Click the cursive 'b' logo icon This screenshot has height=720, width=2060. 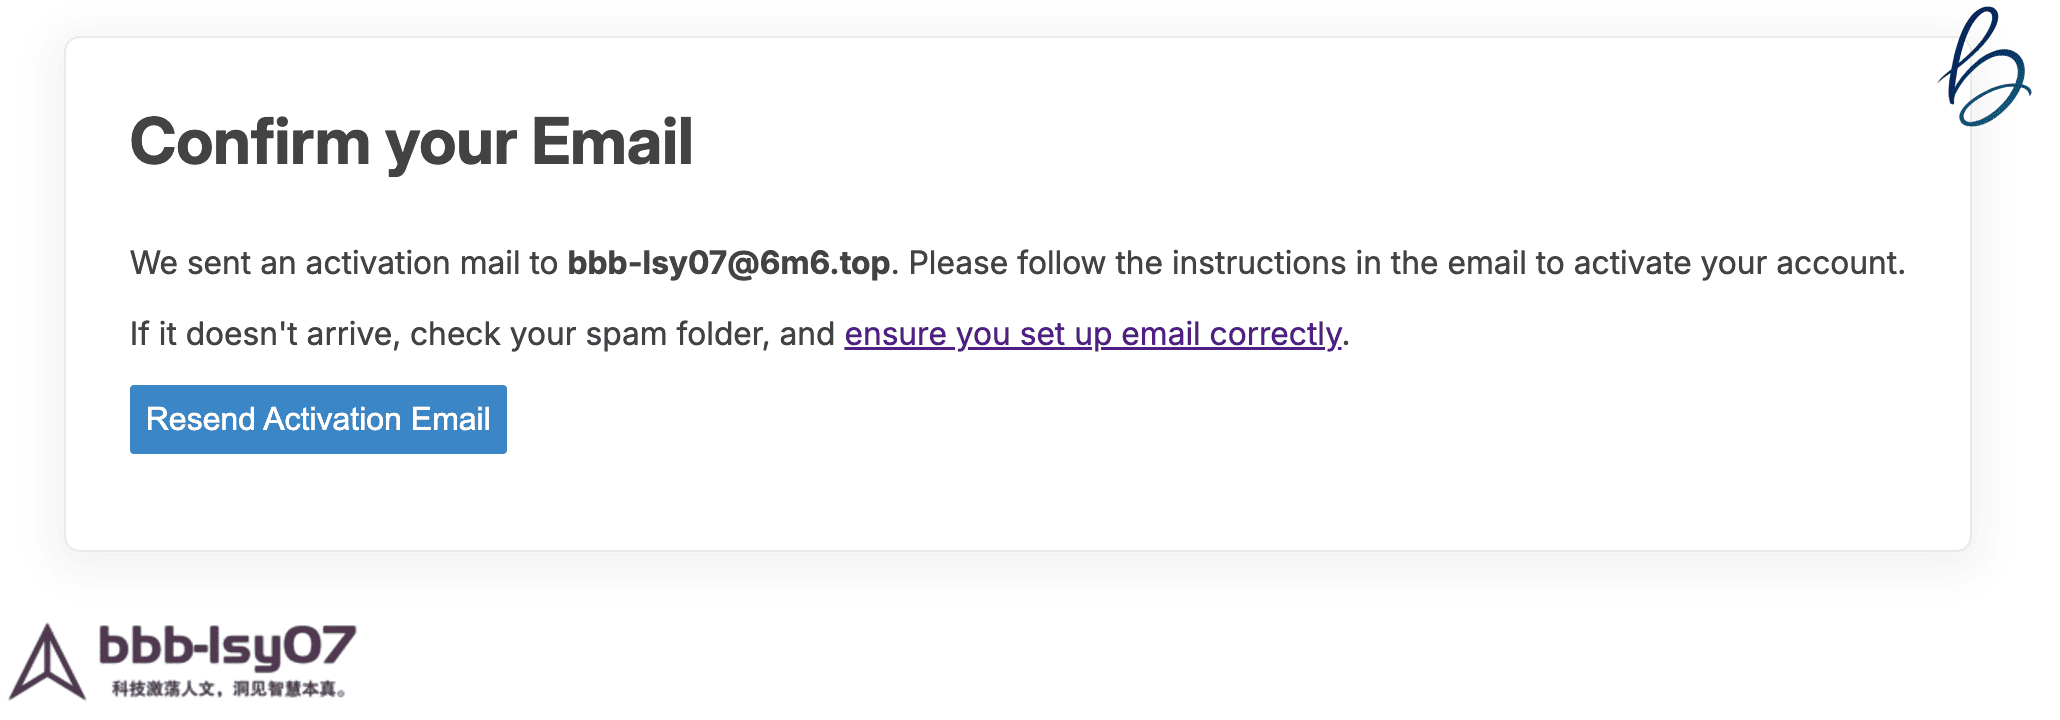1985,70
